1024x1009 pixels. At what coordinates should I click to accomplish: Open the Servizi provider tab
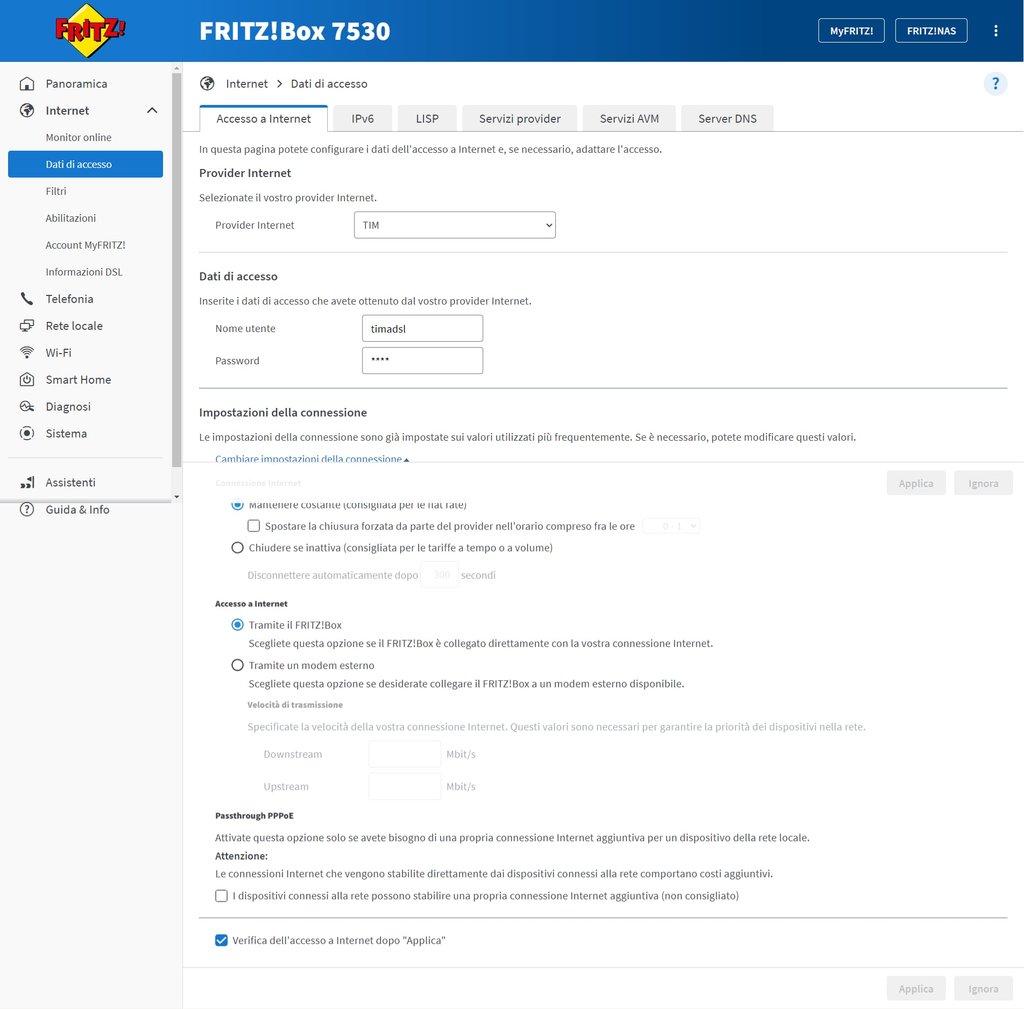coord(520,119)
